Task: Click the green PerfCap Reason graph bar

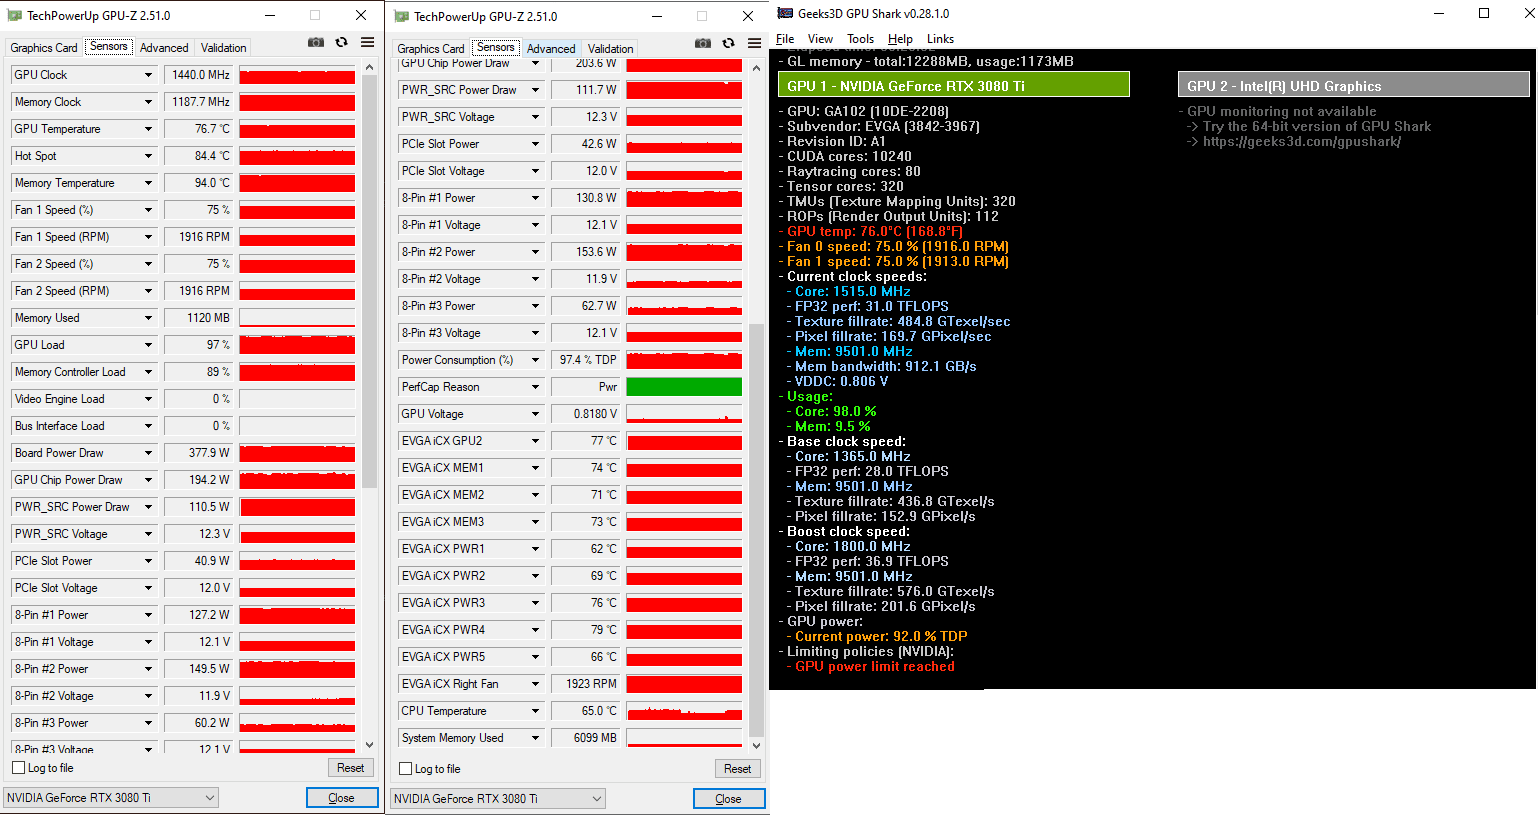Action: (x=685, y=386)
